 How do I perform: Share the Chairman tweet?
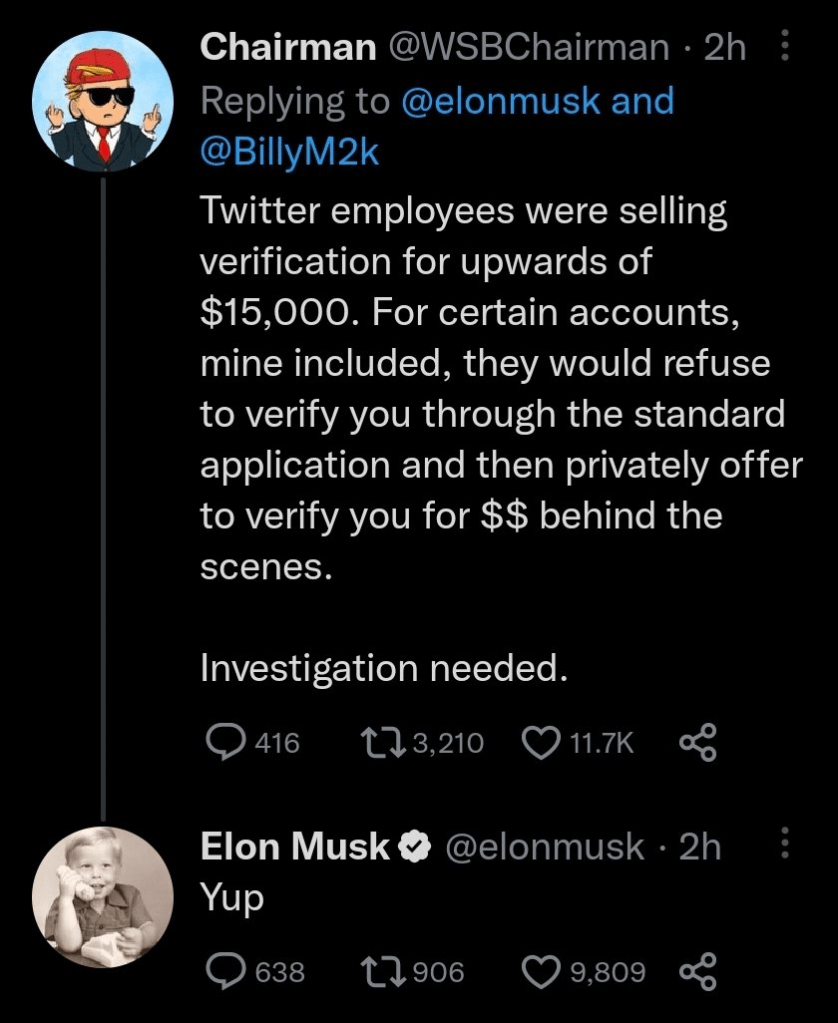pos(698,742)
